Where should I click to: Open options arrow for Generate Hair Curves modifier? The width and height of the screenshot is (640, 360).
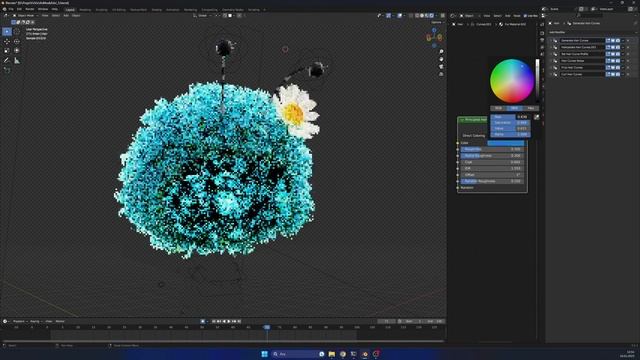623,40
